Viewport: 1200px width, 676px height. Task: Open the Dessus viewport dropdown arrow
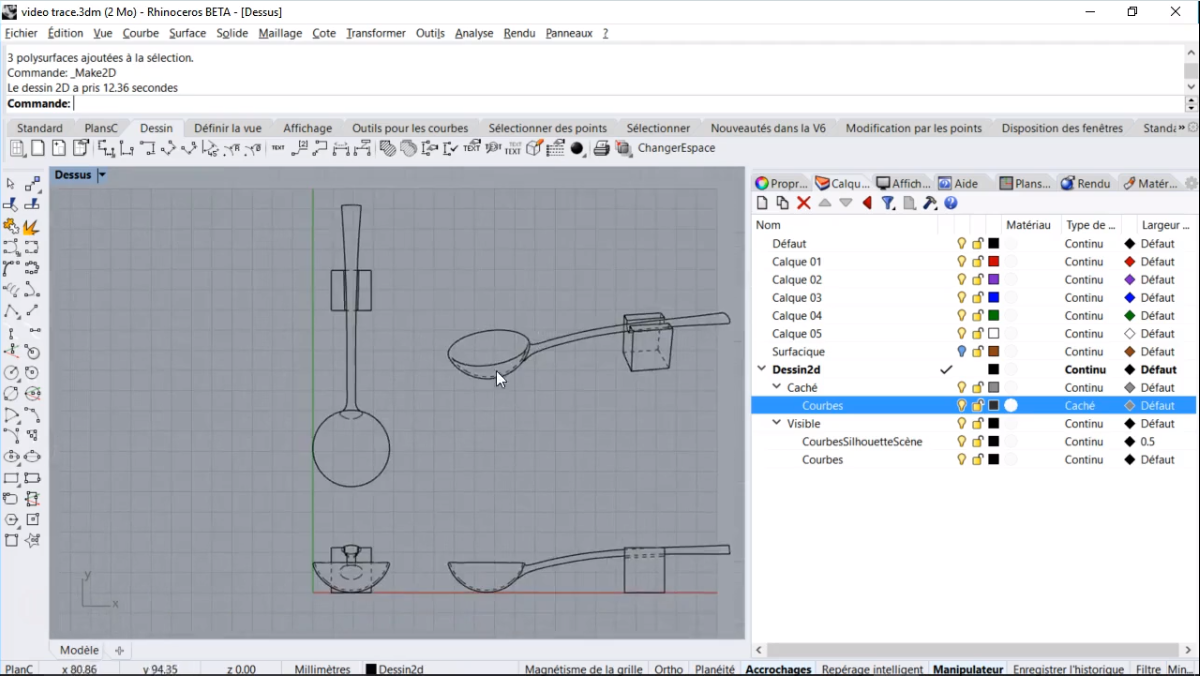pyautogui.click(x=102, y=175)
